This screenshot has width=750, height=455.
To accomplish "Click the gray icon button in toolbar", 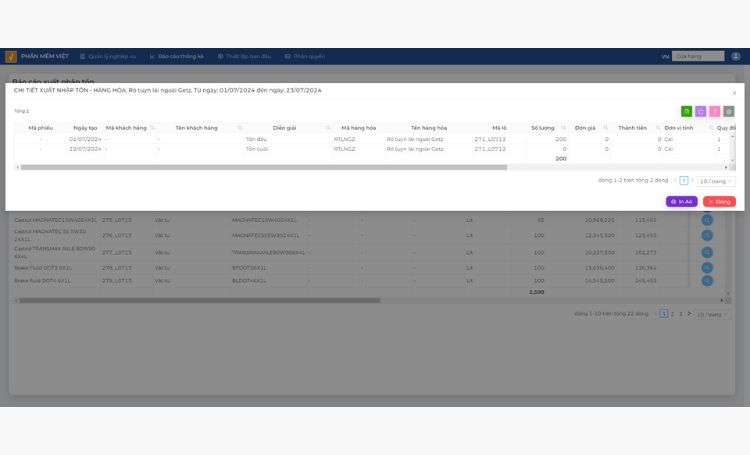I will [x=728, y=111].
